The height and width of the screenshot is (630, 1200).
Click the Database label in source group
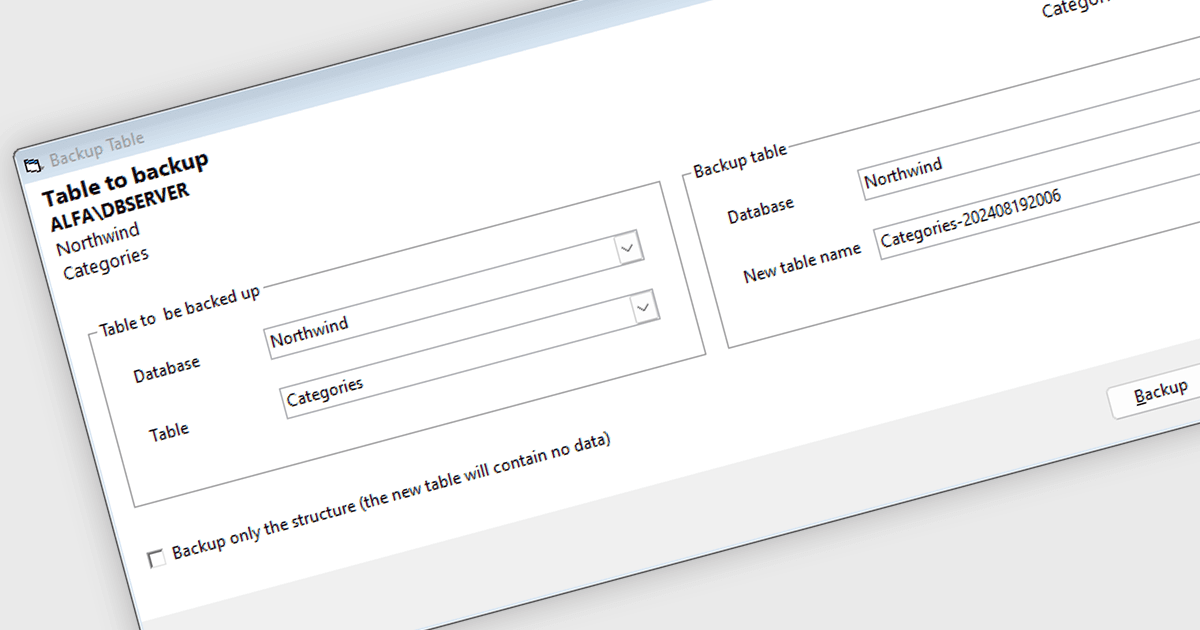coord(166,368)
